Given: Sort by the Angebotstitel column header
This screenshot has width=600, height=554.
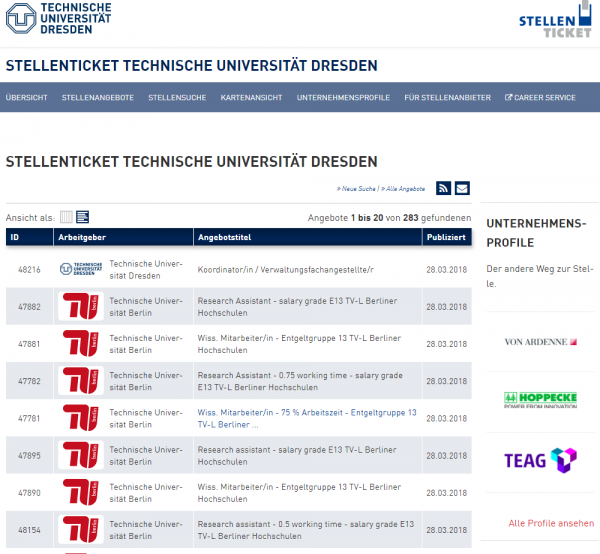Looking at the screenshot, I should 308,237.
